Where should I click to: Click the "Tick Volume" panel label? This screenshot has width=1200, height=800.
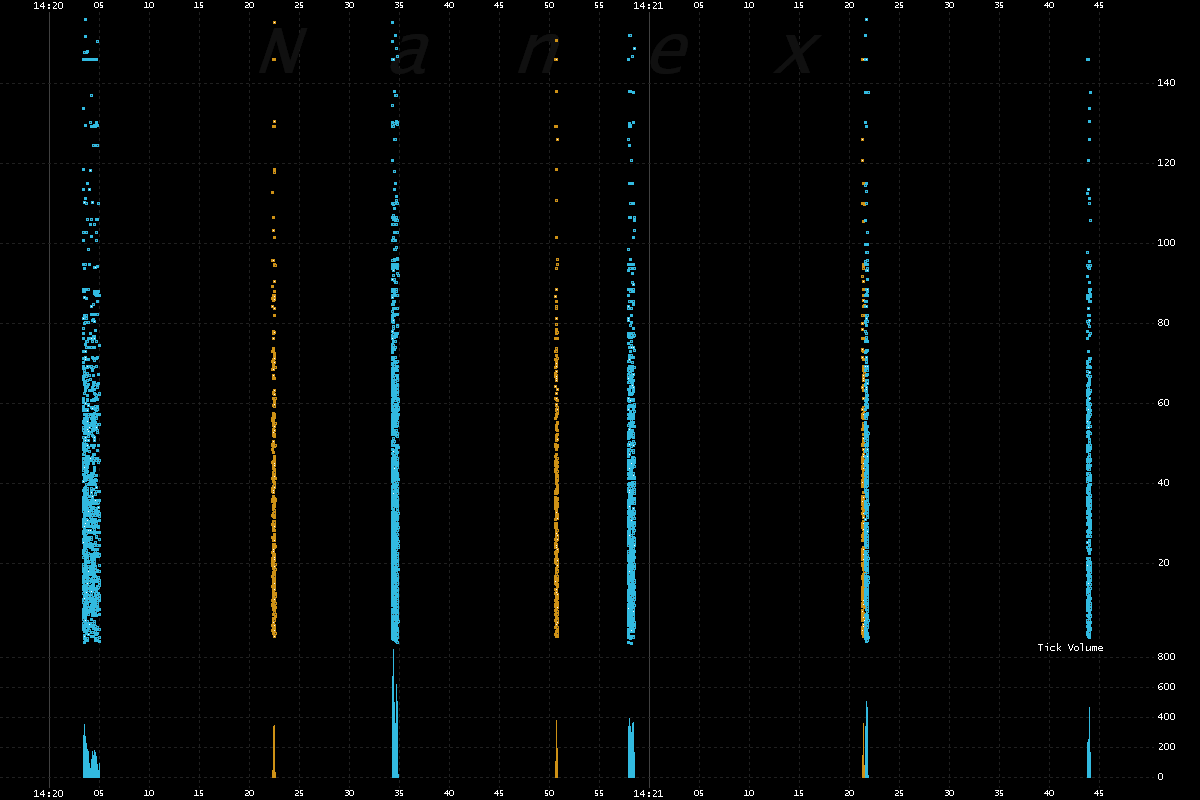[1070, 648]
